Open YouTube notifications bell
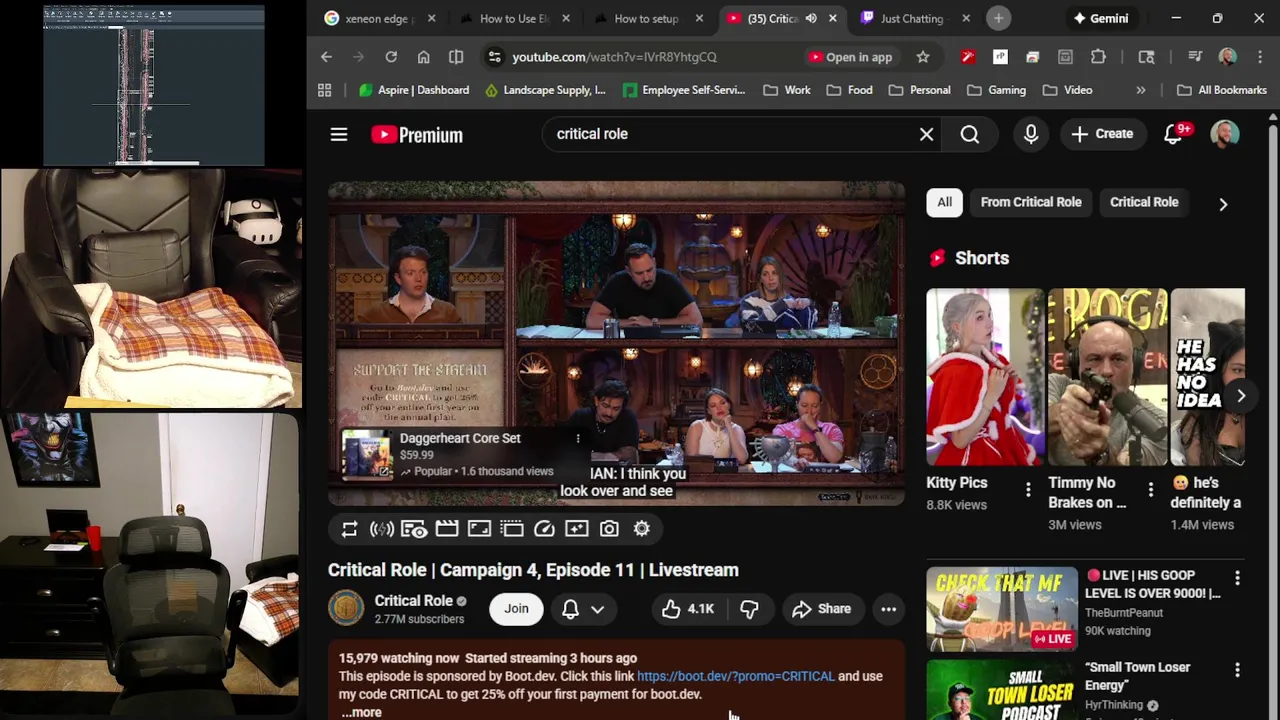The width and height of the screenshot is (1280, 720). coord(1174,134)
